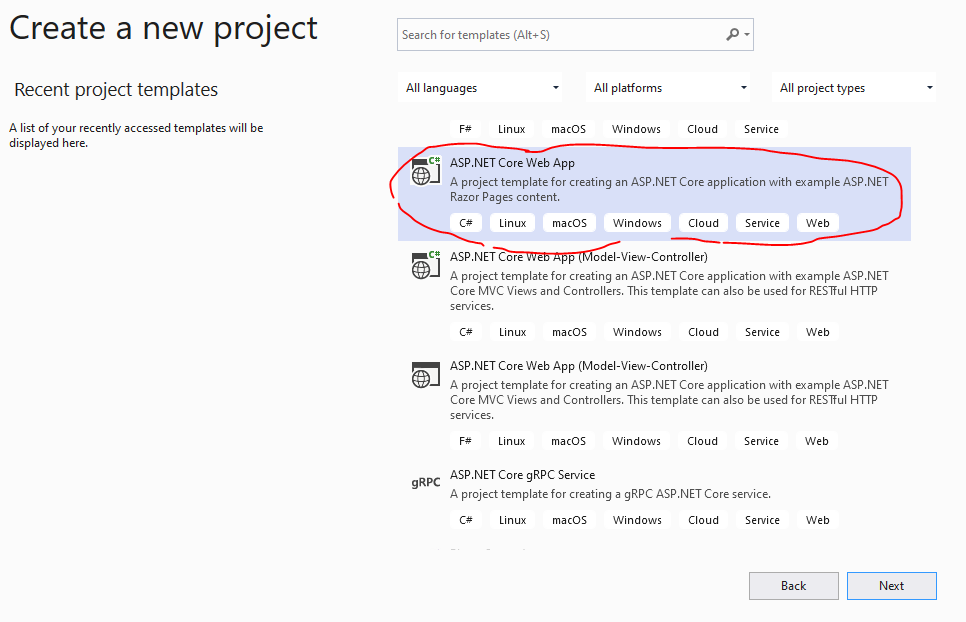The width and height of the screenshot is (966, 622).
Task: Click the Windows tag on the highlighted template
Action: [x=636, y=222]
